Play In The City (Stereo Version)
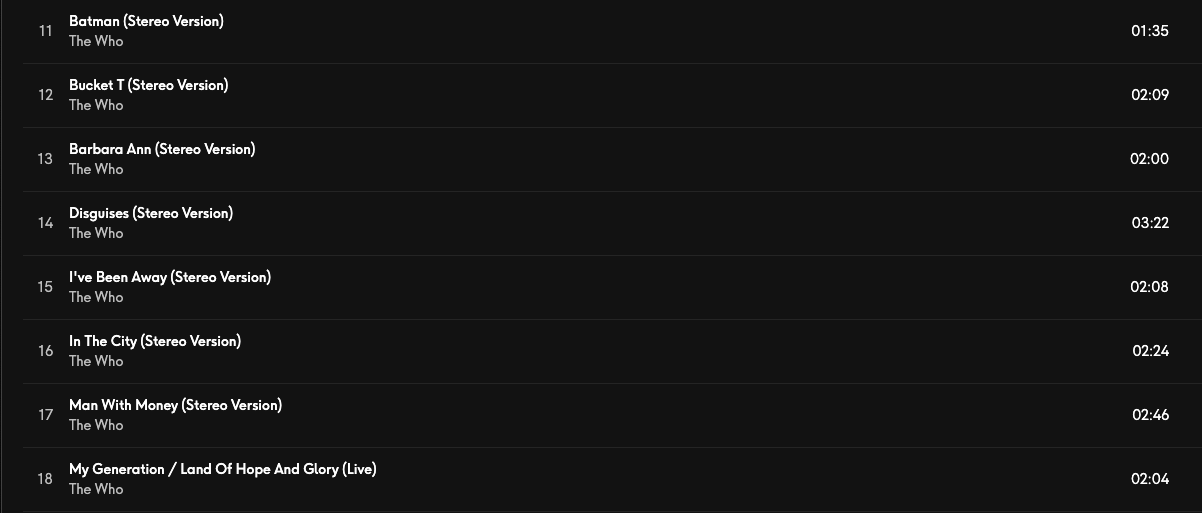1202x513 pixels. coord(155,341)
